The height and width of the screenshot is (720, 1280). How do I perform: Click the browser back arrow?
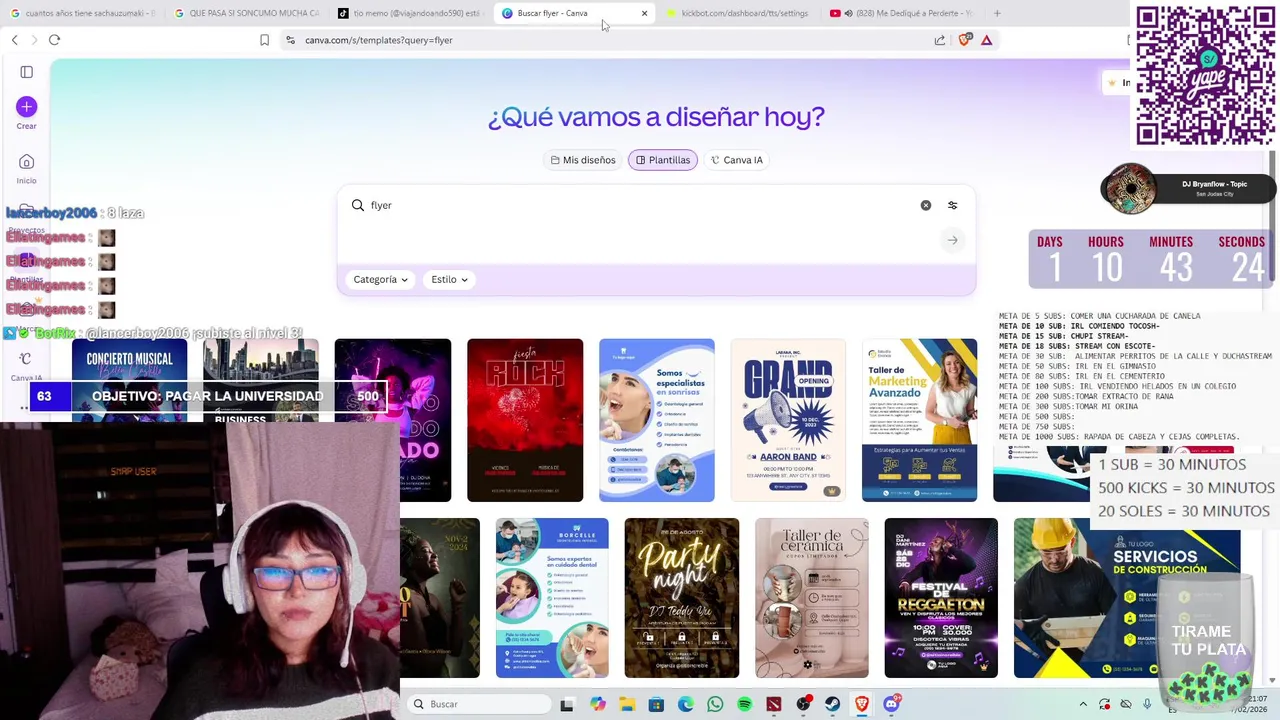click(14, 40)
